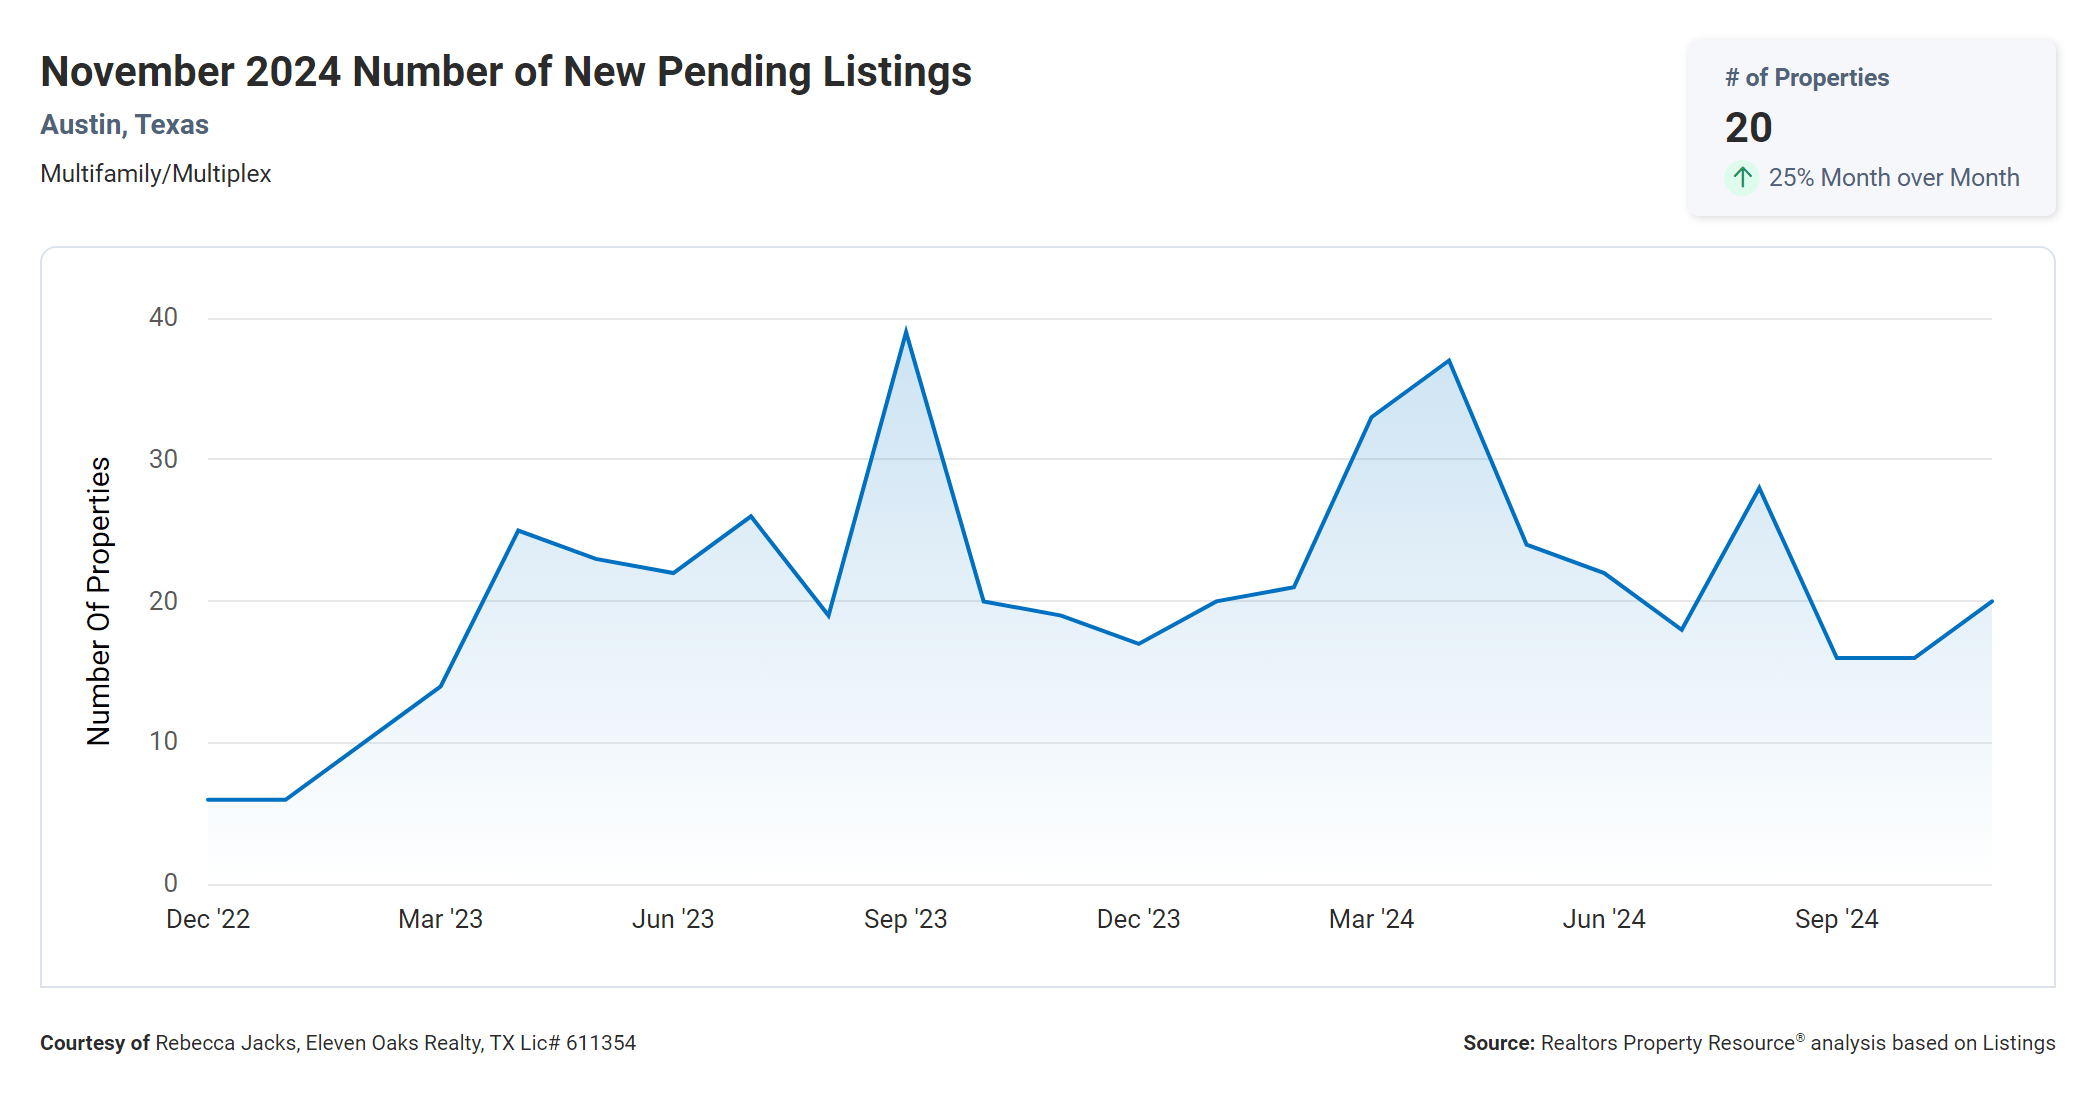
Task: Click the "Realtors Property Resource" source text
Action: click(x=1668, y=1043)
